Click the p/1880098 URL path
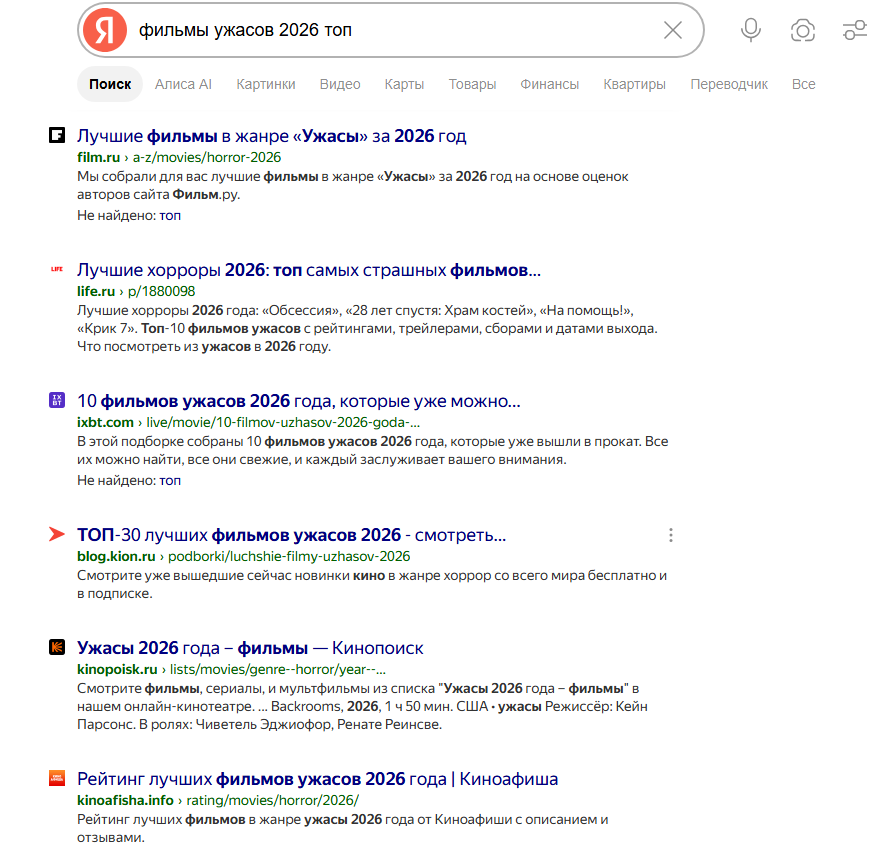 pyautogui.click(x=161, y=292)
